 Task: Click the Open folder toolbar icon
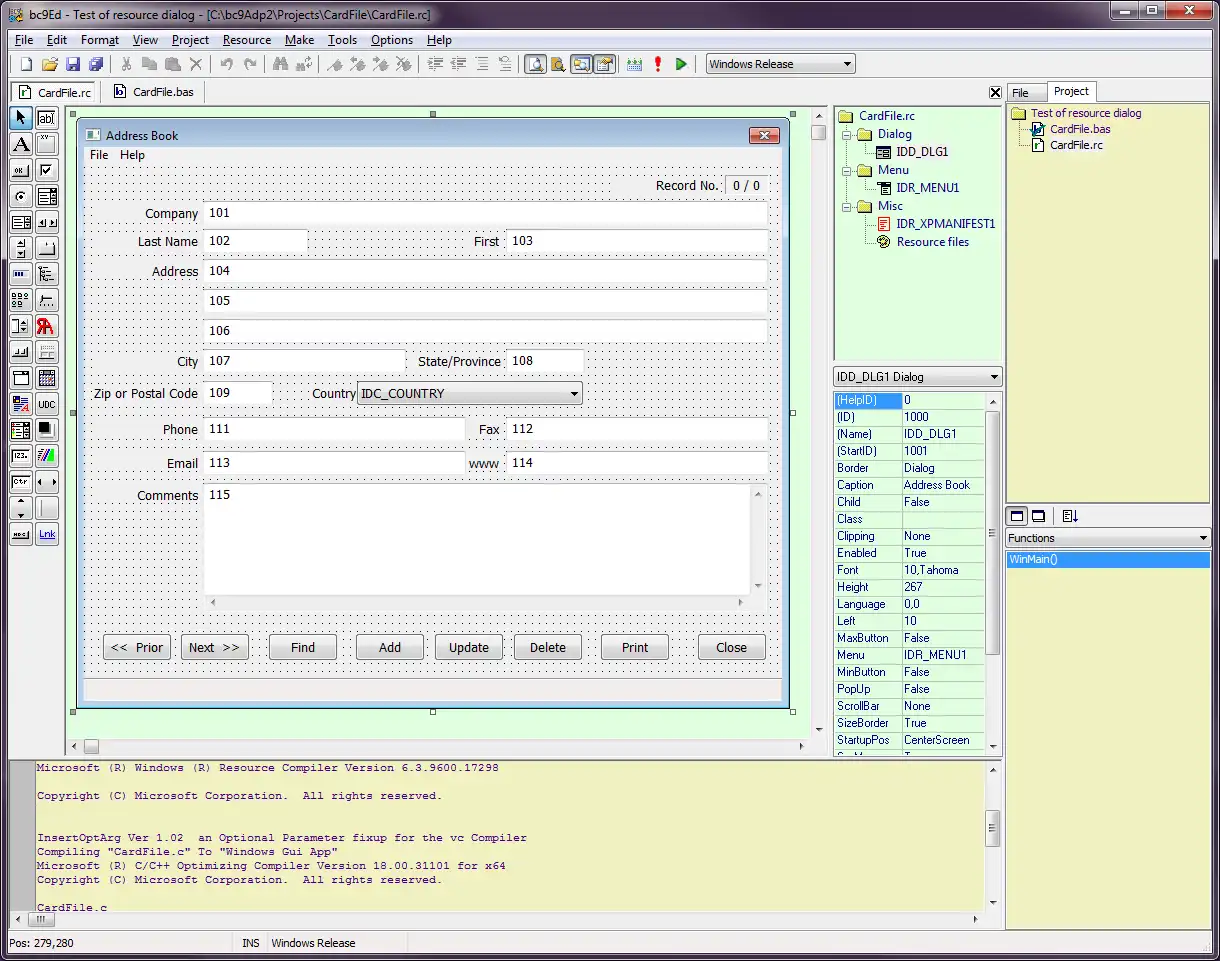coord(49,64)
